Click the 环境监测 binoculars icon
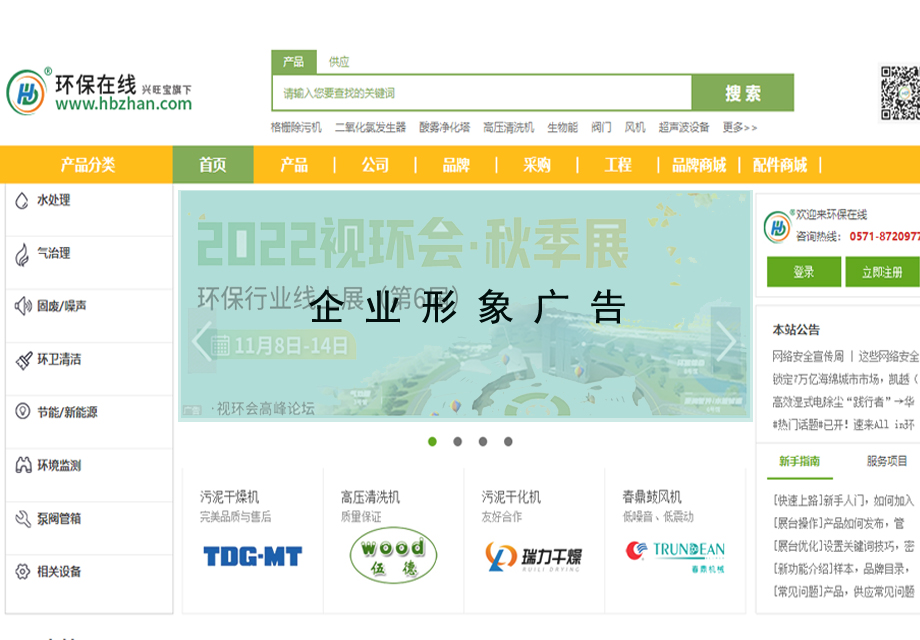The width and height of the screenshot is (920, 640). [x=22, y=466]
